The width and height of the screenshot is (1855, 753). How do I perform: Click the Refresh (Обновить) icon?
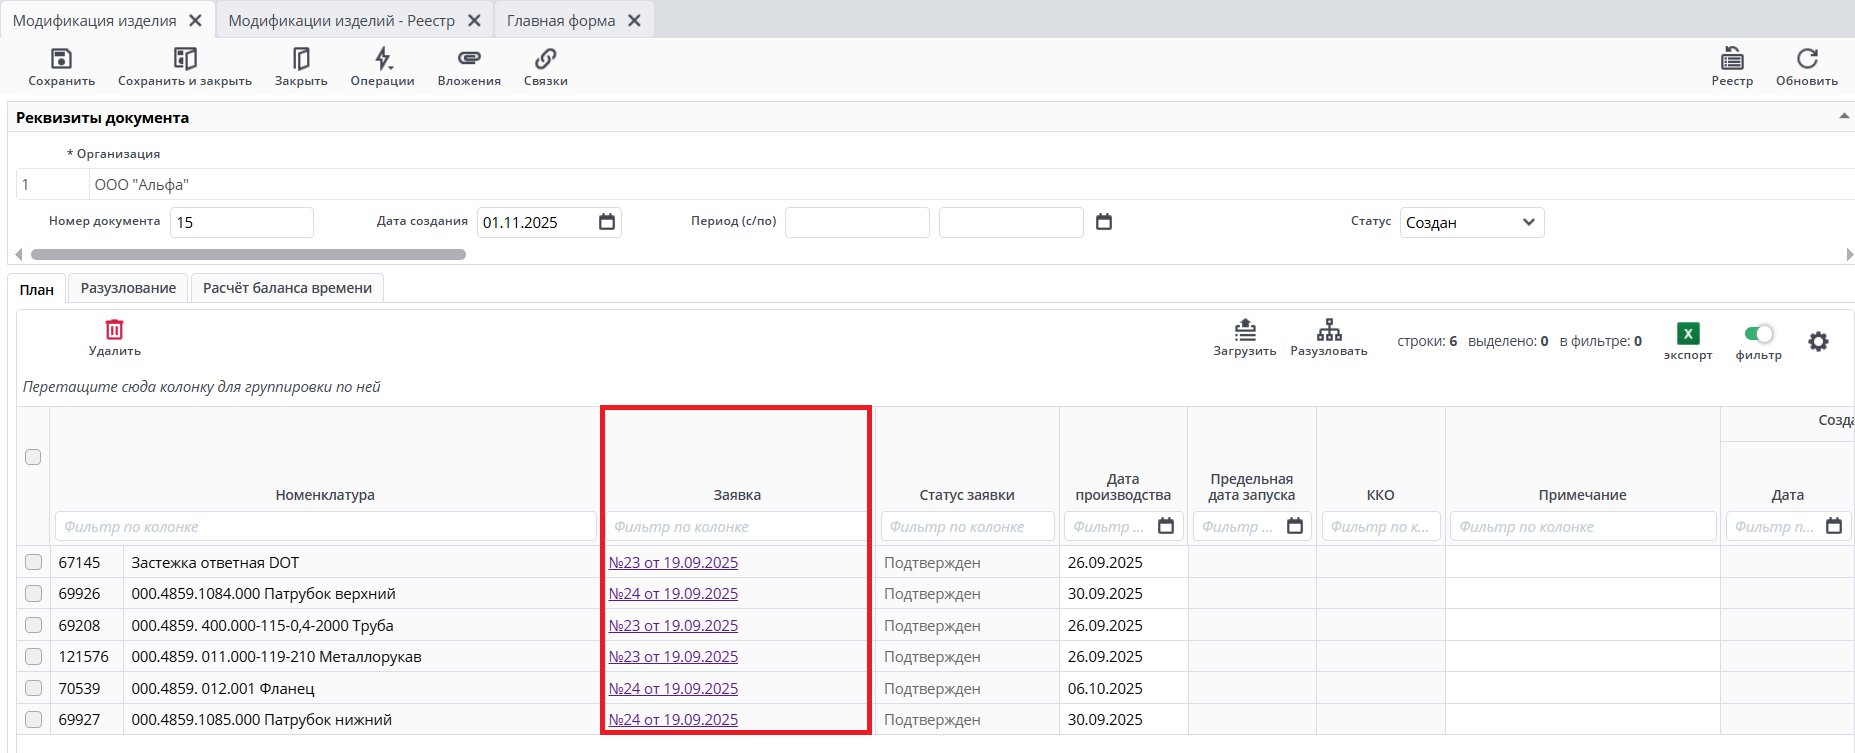[1807, 59]
